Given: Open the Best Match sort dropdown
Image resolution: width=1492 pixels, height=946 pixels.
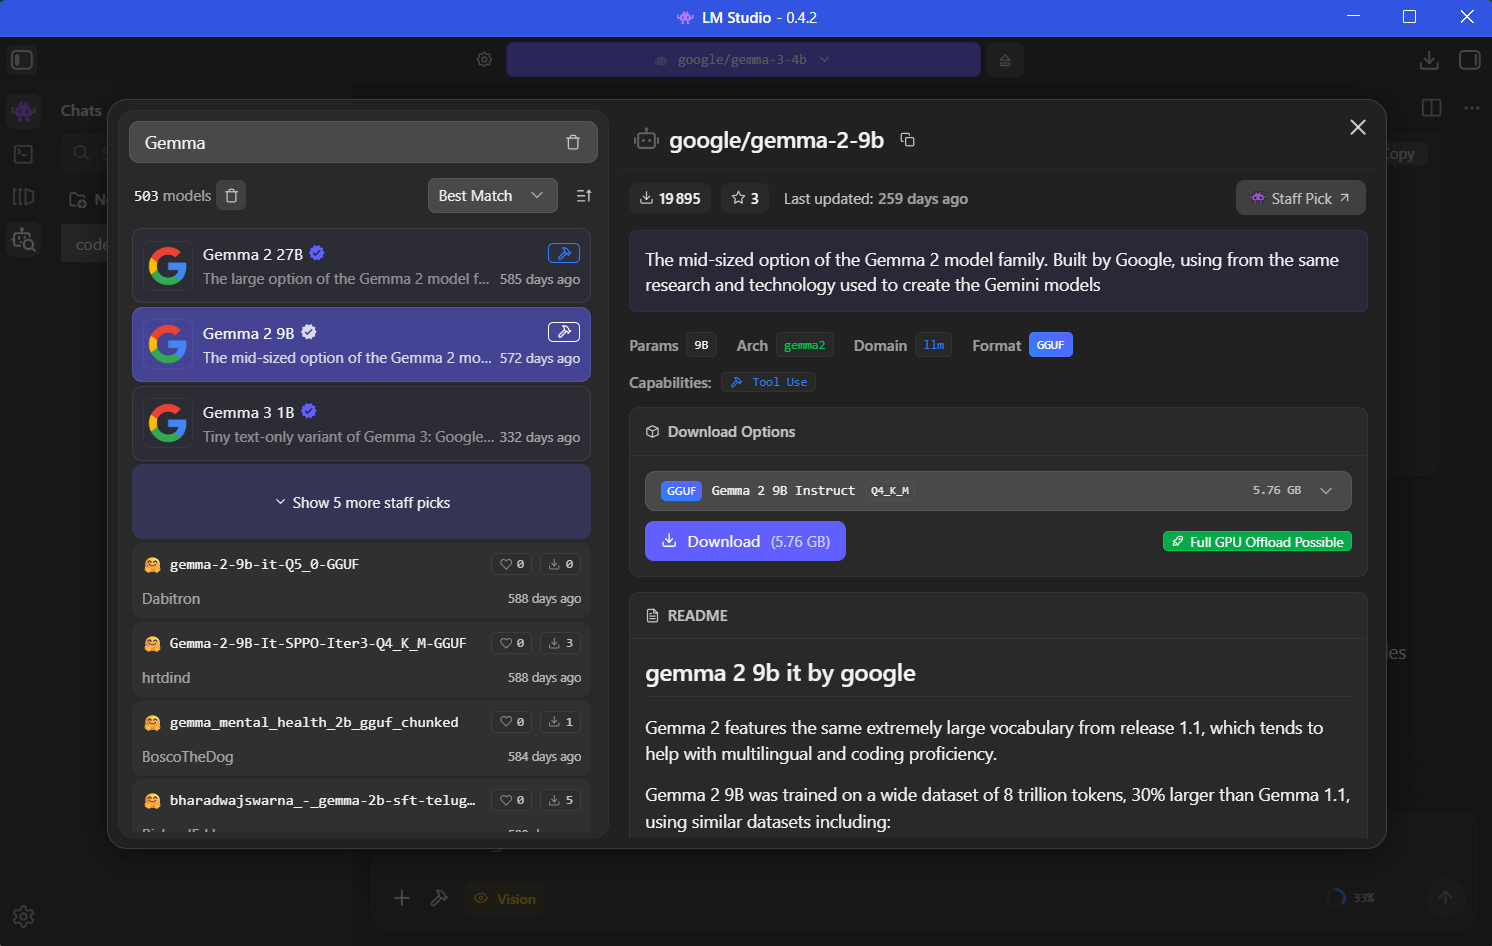Looking at the screenshot, I should tap(492, 195).
